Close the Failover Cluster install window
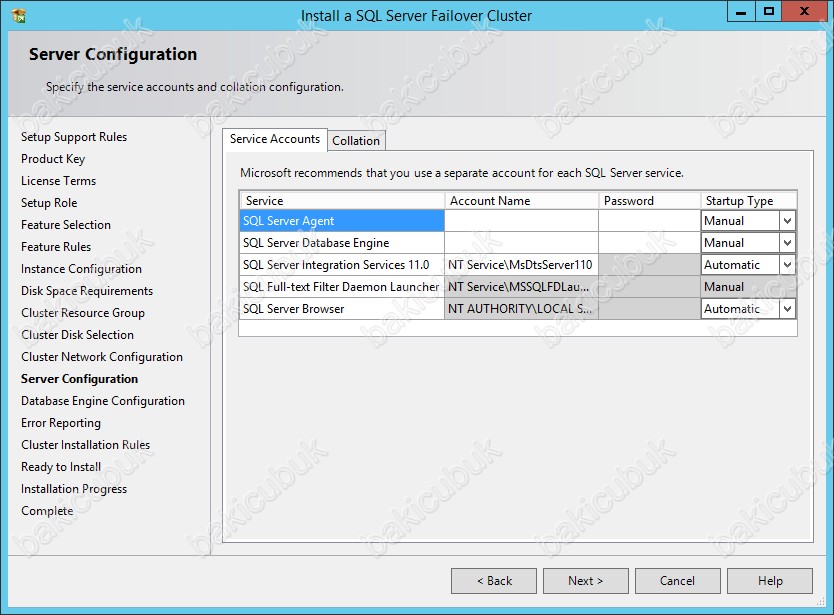This screenshot has height=615, width=834. coord(804,11)
